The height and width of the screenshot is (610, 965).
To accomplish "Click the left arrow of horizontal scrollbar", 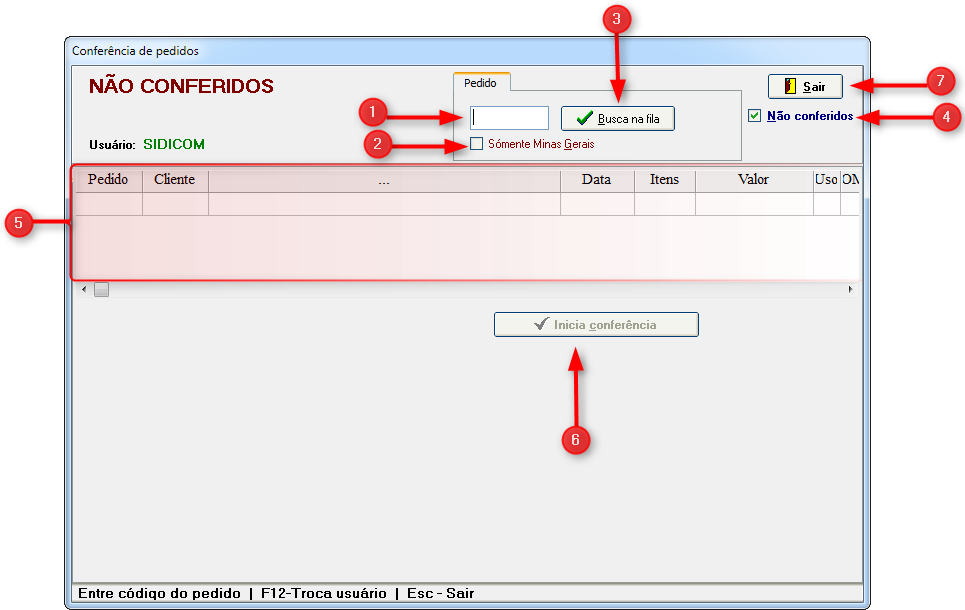I will click(x=84, y=289).
